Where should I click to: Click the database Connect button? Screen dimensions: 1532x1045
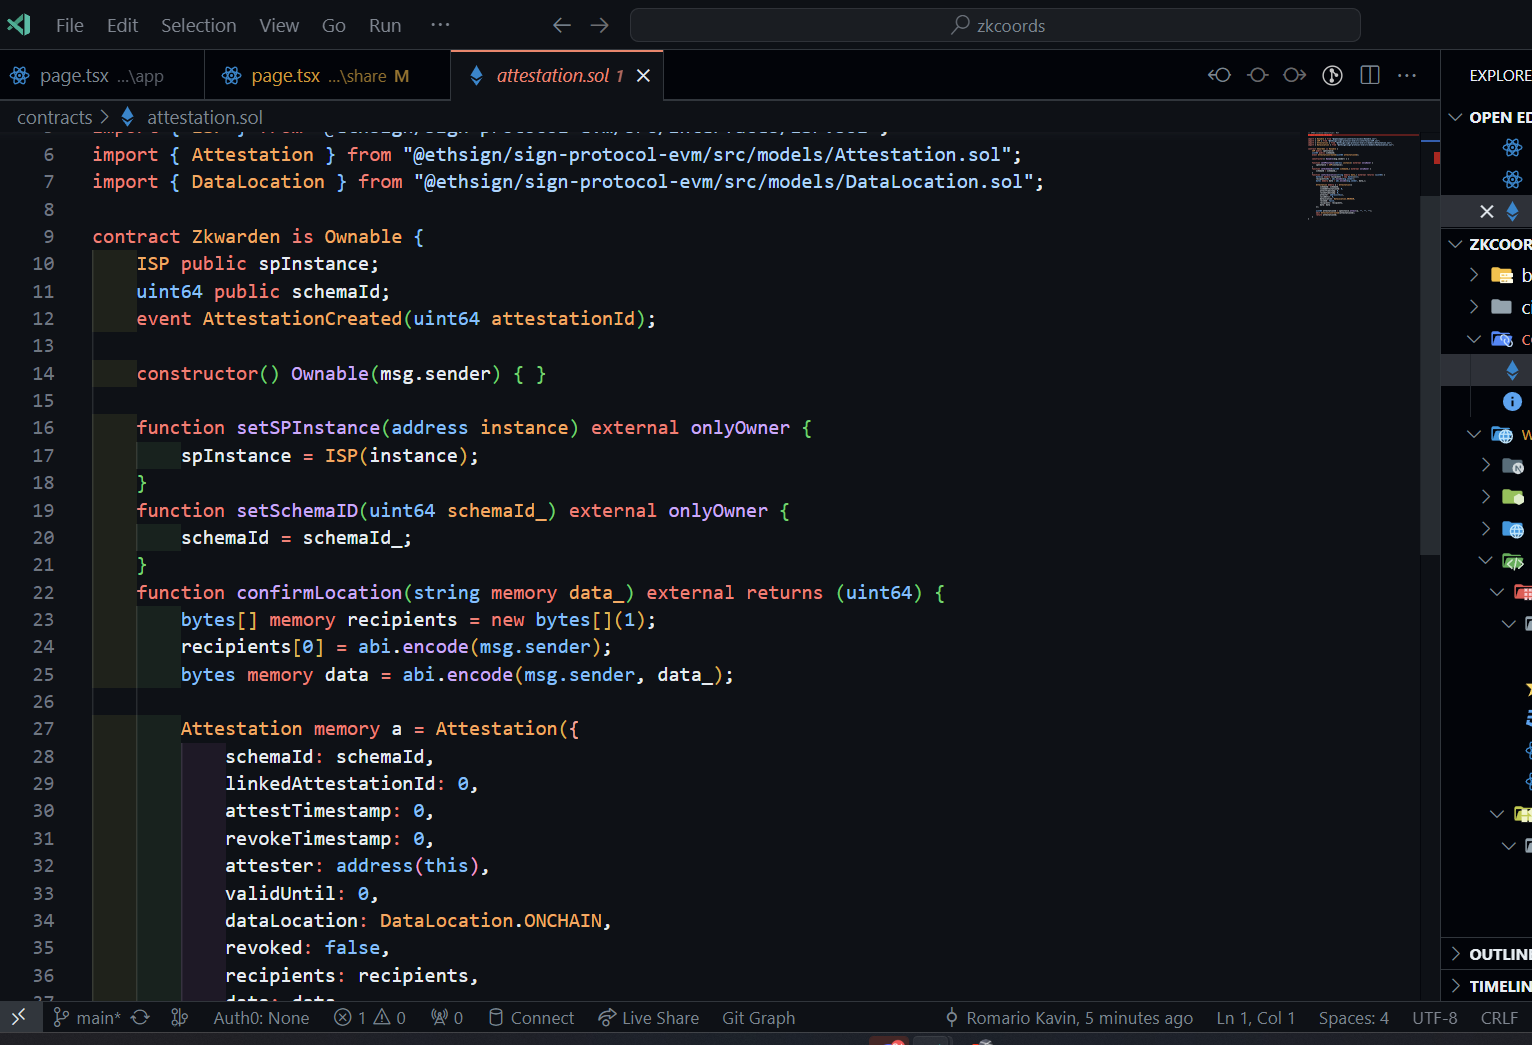(531, 1018)
